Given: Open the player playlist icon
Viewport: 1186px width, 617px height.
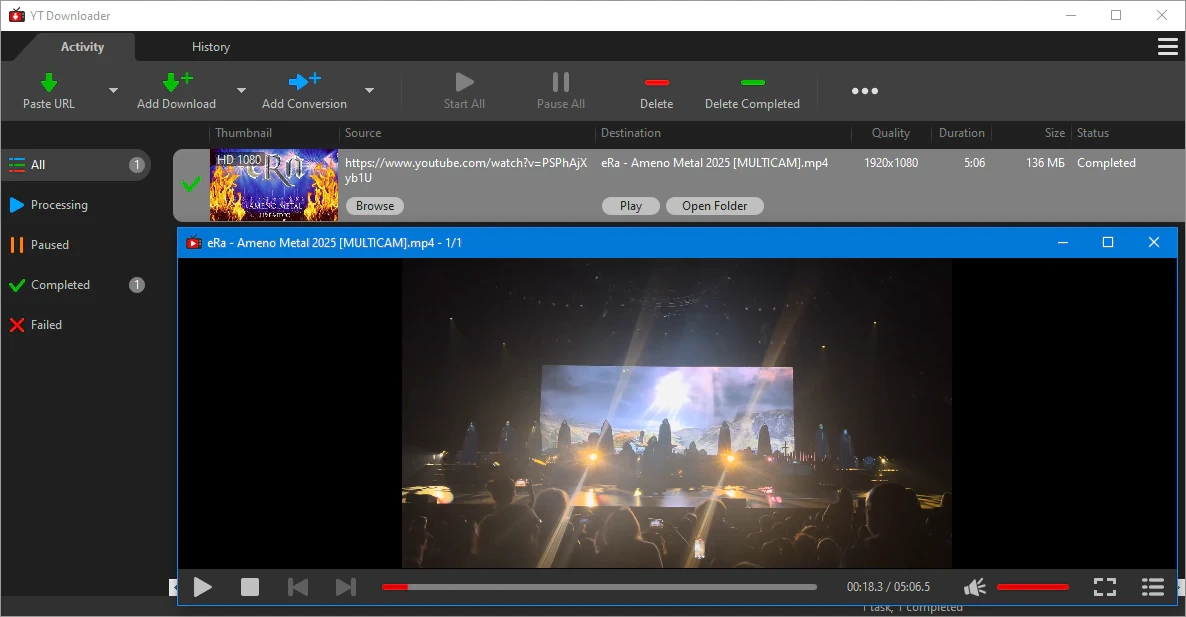Looking at the screenshot, I should tap(1153, 587).
